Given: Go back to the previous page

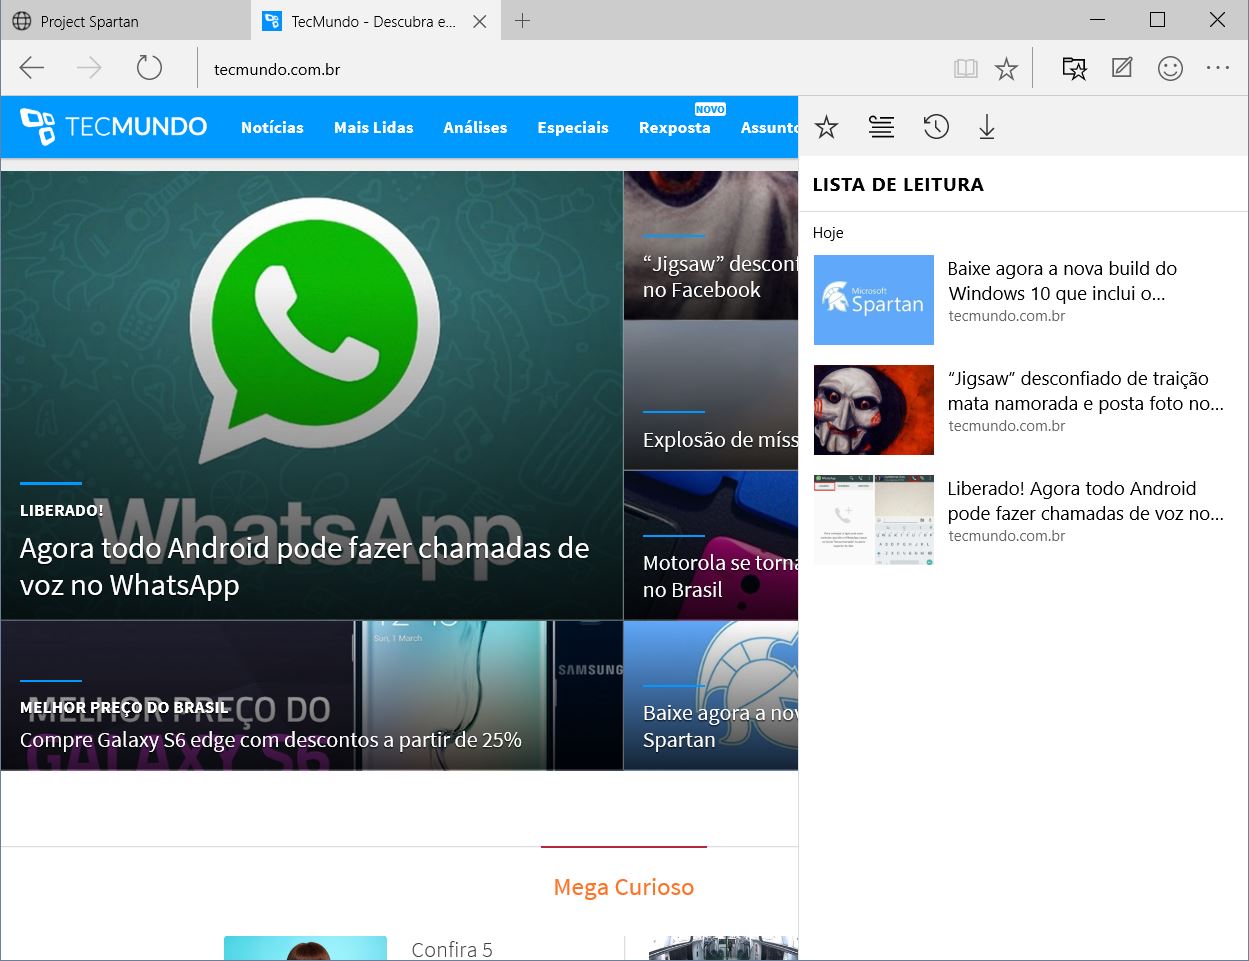Looking at the screenshot, I should [32, 68].
